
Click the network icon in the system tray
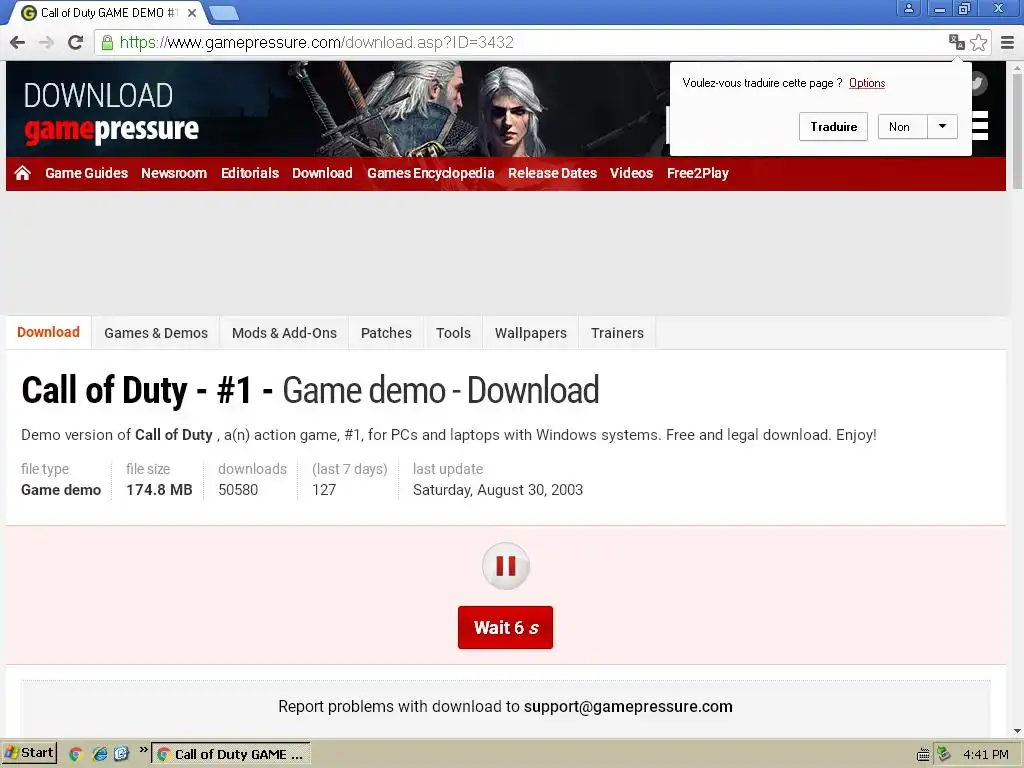[943, 754]
